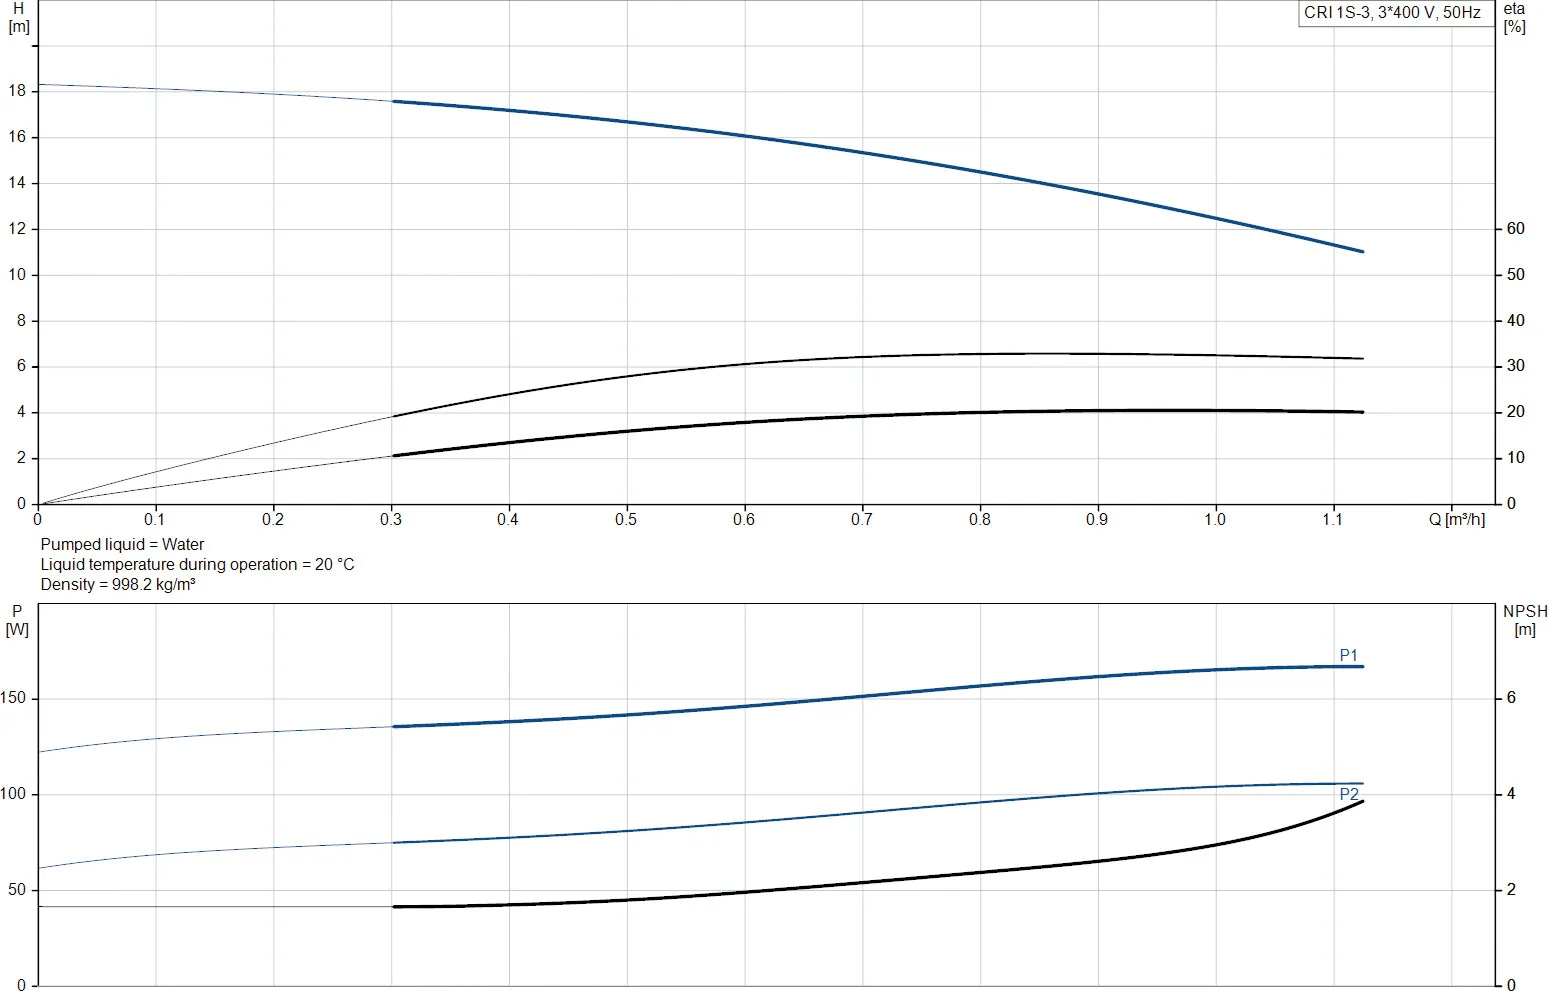
Task: Click the 6 tick on the NPSH axis
Action: [x=1512, y=697]
